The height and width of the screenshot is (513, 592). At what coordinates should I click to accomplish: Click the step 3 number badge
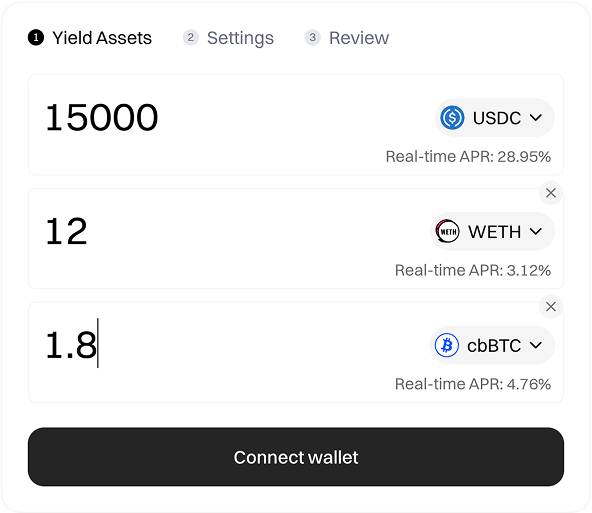pyautogui.click(x=313, y=37)
